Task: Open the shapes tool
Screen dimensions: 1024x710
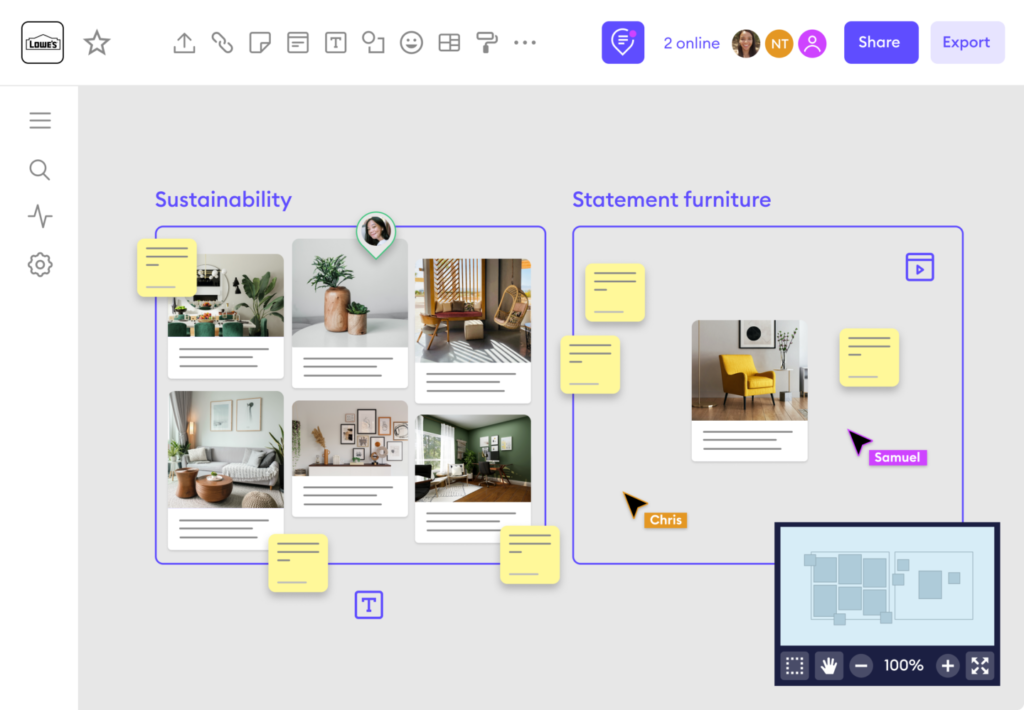Action: 373,43
